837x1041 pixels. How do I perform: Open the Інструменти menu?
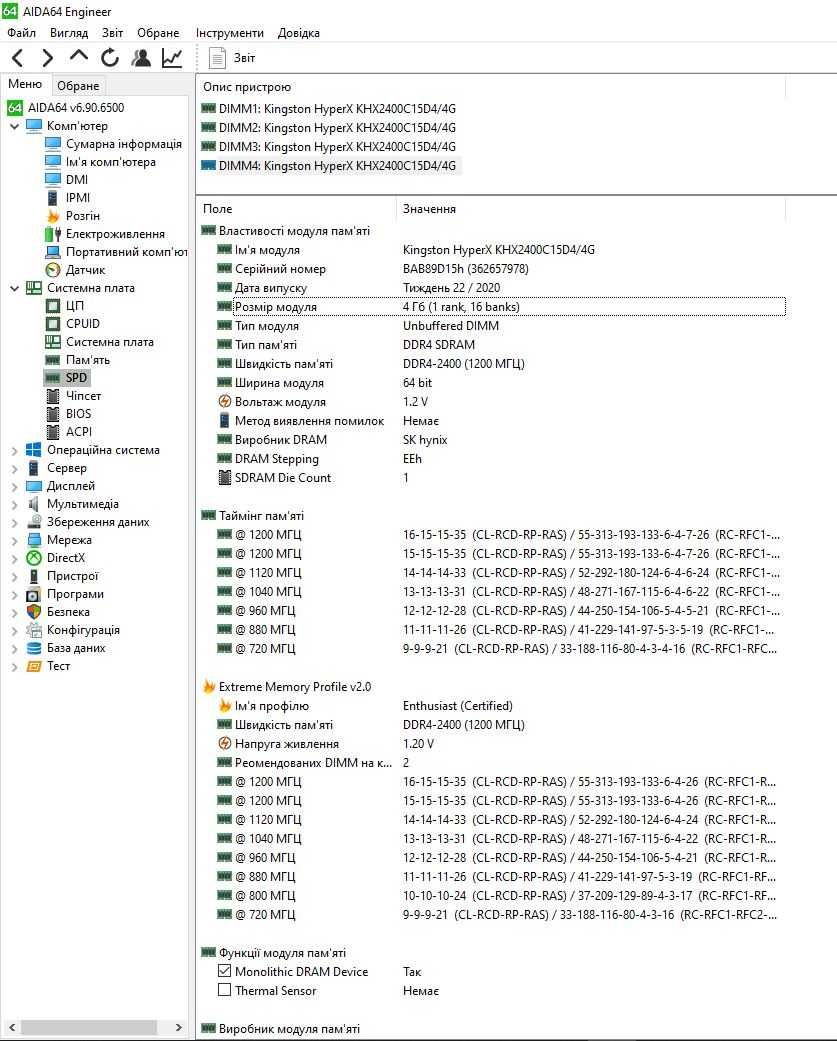(x=229, y=33)
